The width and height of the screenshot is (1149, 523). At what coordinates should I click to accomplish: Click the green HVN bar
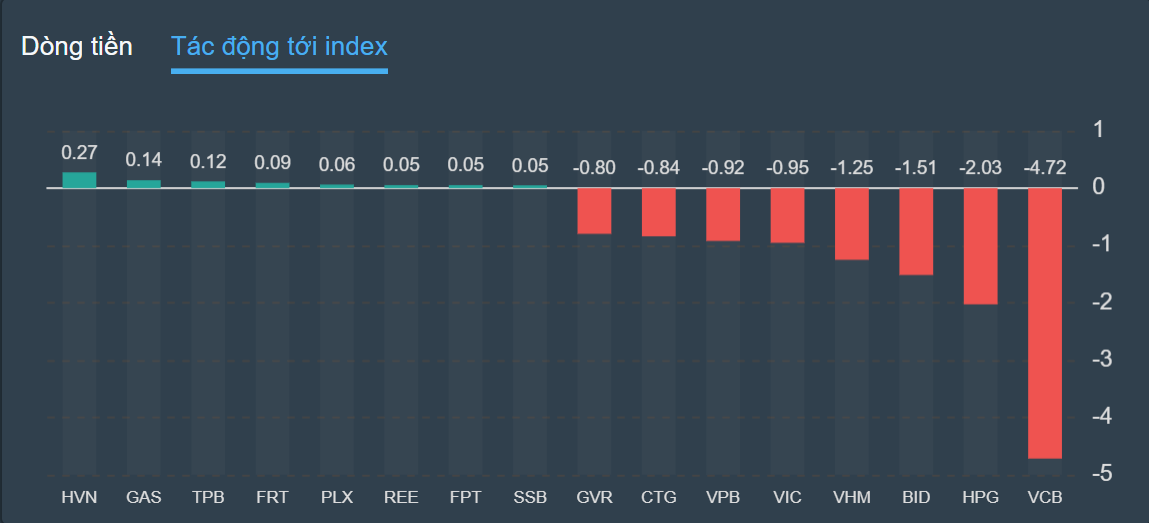[x=80, y=180]
